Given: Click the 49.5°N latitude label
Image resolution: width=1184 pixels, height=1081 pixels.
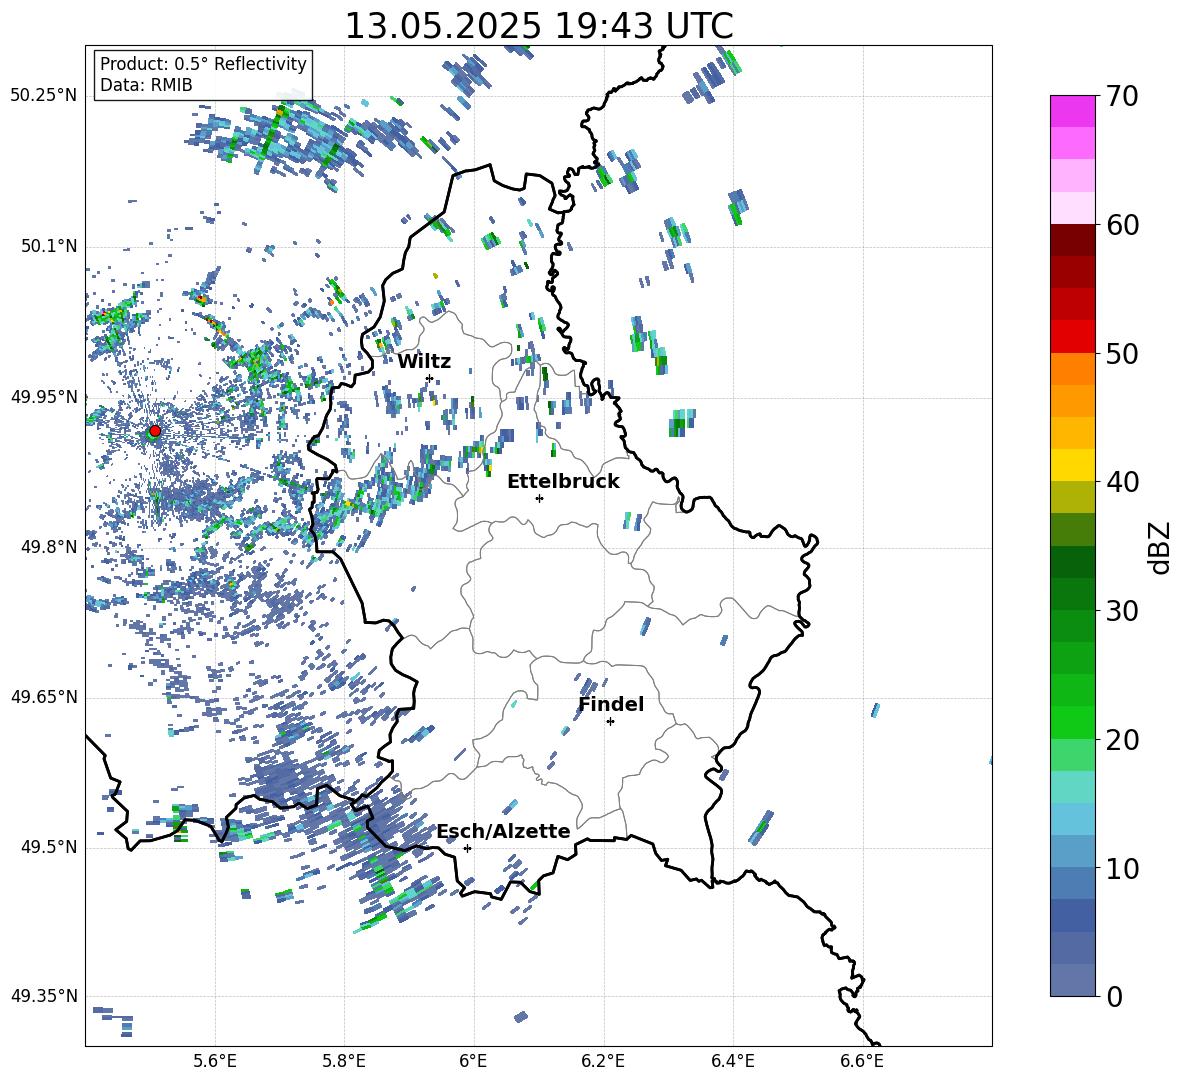Looking at the screenshot, I should click(x=48, y=847).
